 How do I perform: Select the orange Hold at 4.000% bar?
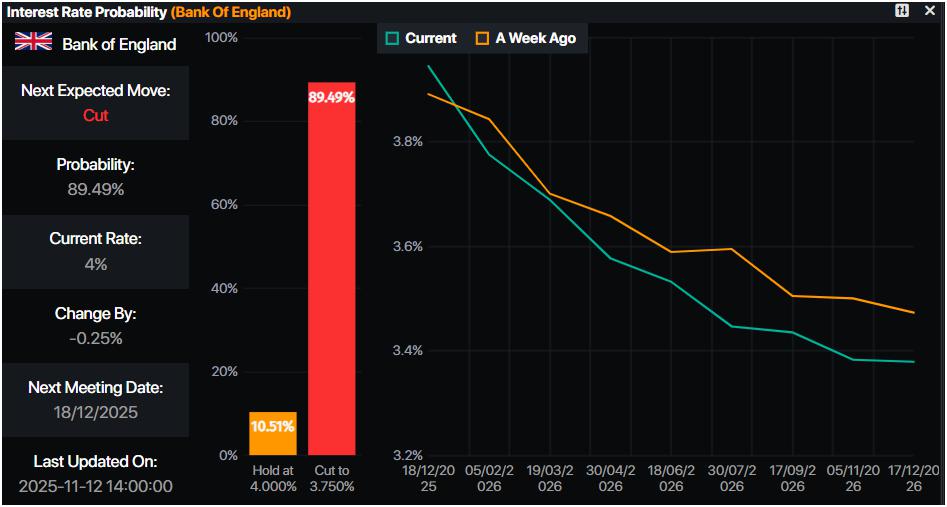[x=273, y=433]
